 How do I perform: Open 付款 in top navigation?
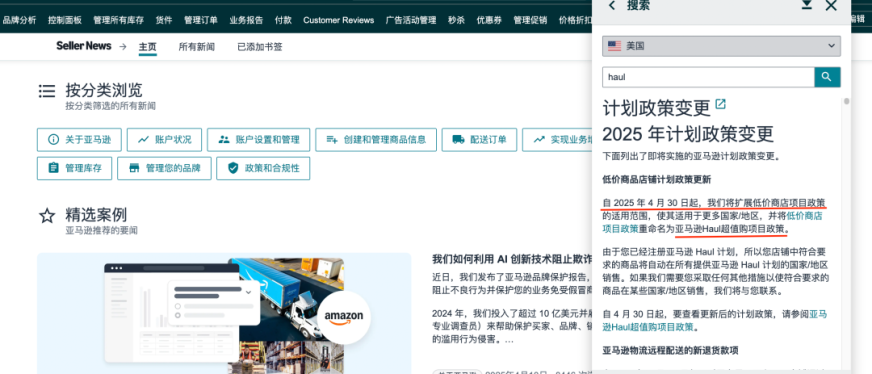[283, 20]
